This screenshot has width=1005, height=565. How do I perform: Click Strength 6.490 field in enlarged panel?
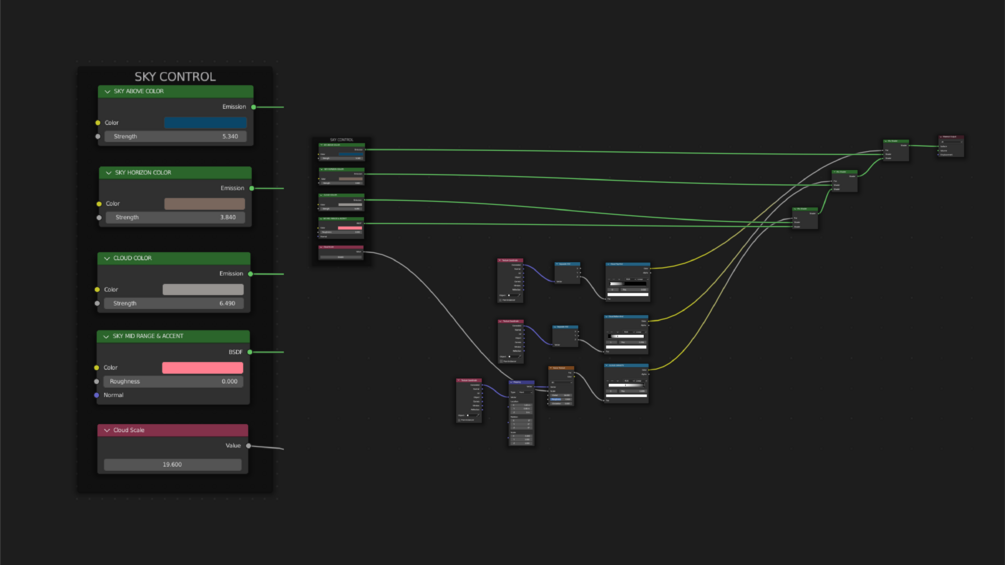174,304
